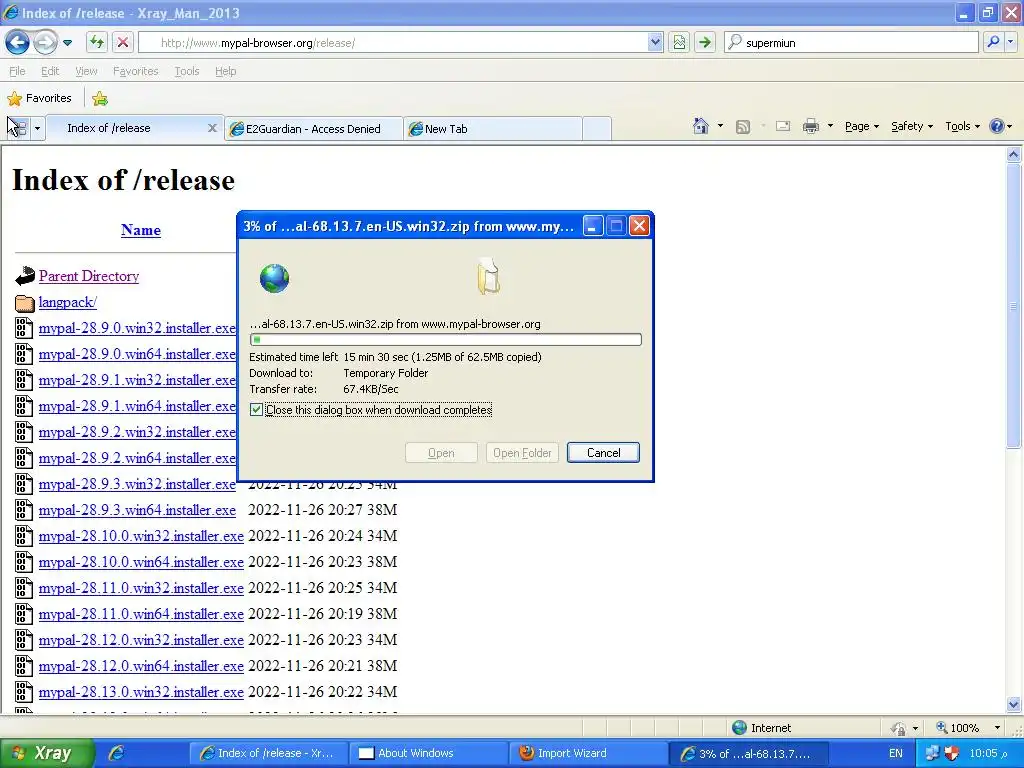Open a blank new tab button
The height and width of the screenshot is (768, 1024).
coord(596,129)
